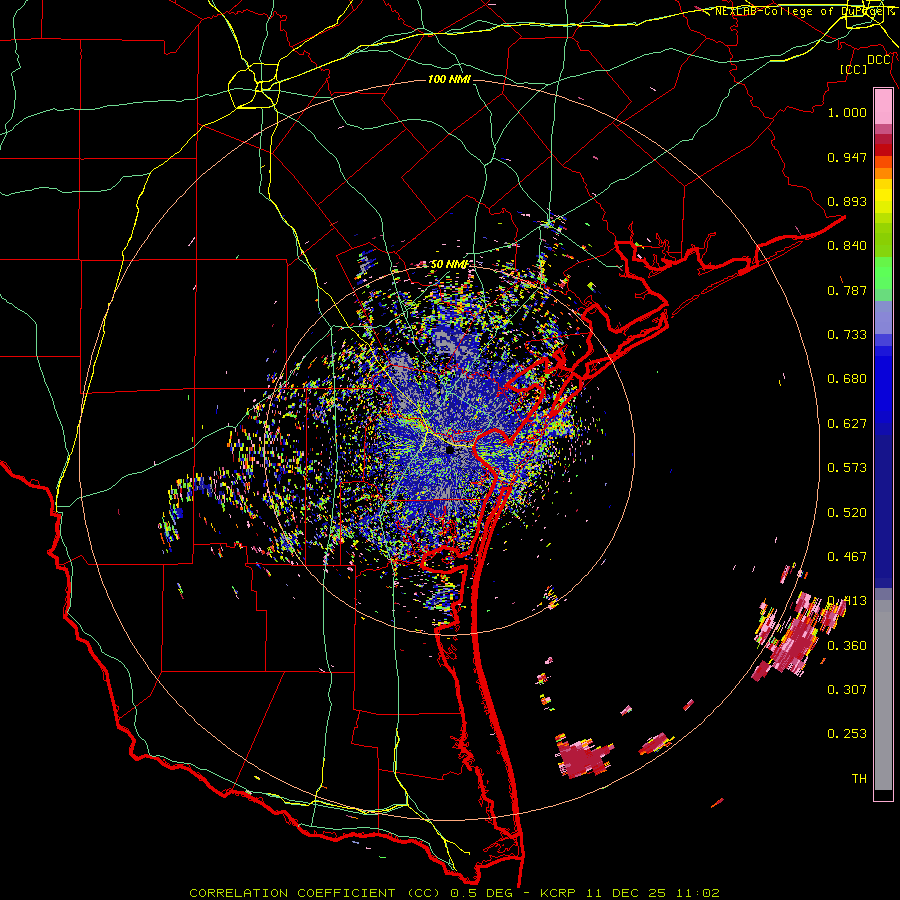The width and height of the screenshot is (900, 900).
Task: Click the 0.573 legend value
Action: point(847,468)
